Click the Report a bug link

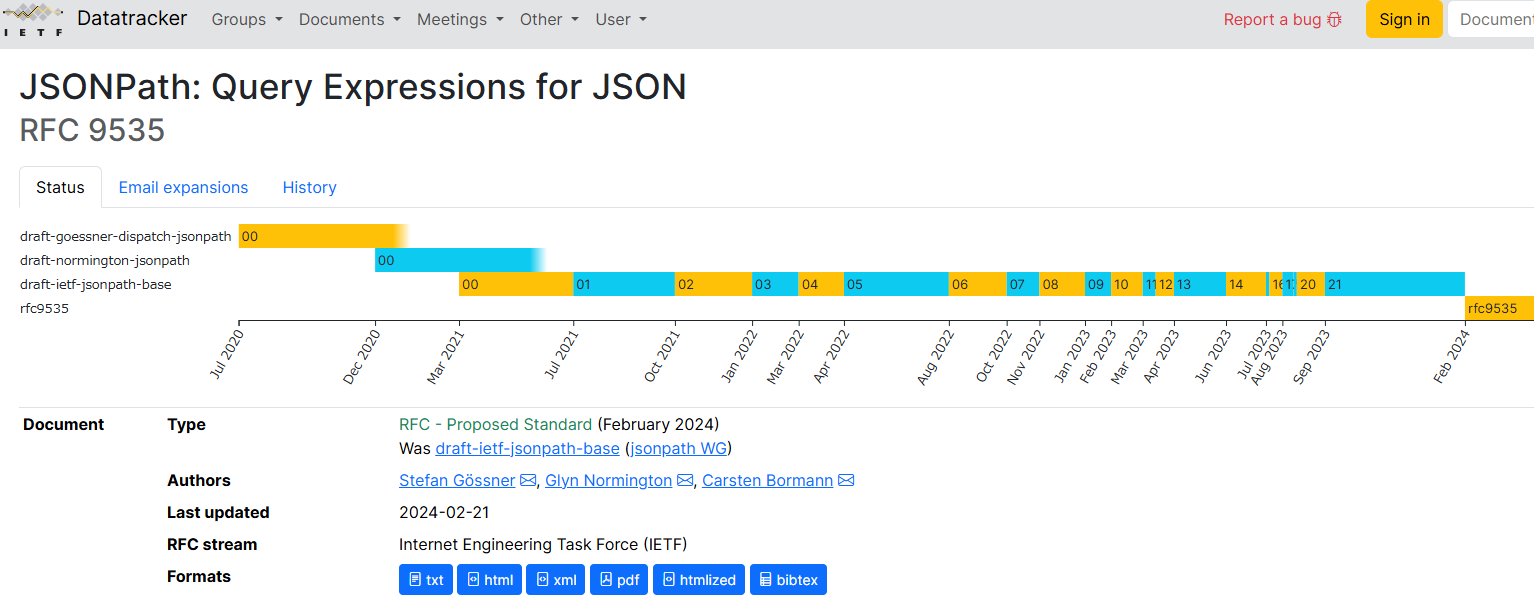pyautogui.click(x=1283, y=19)
